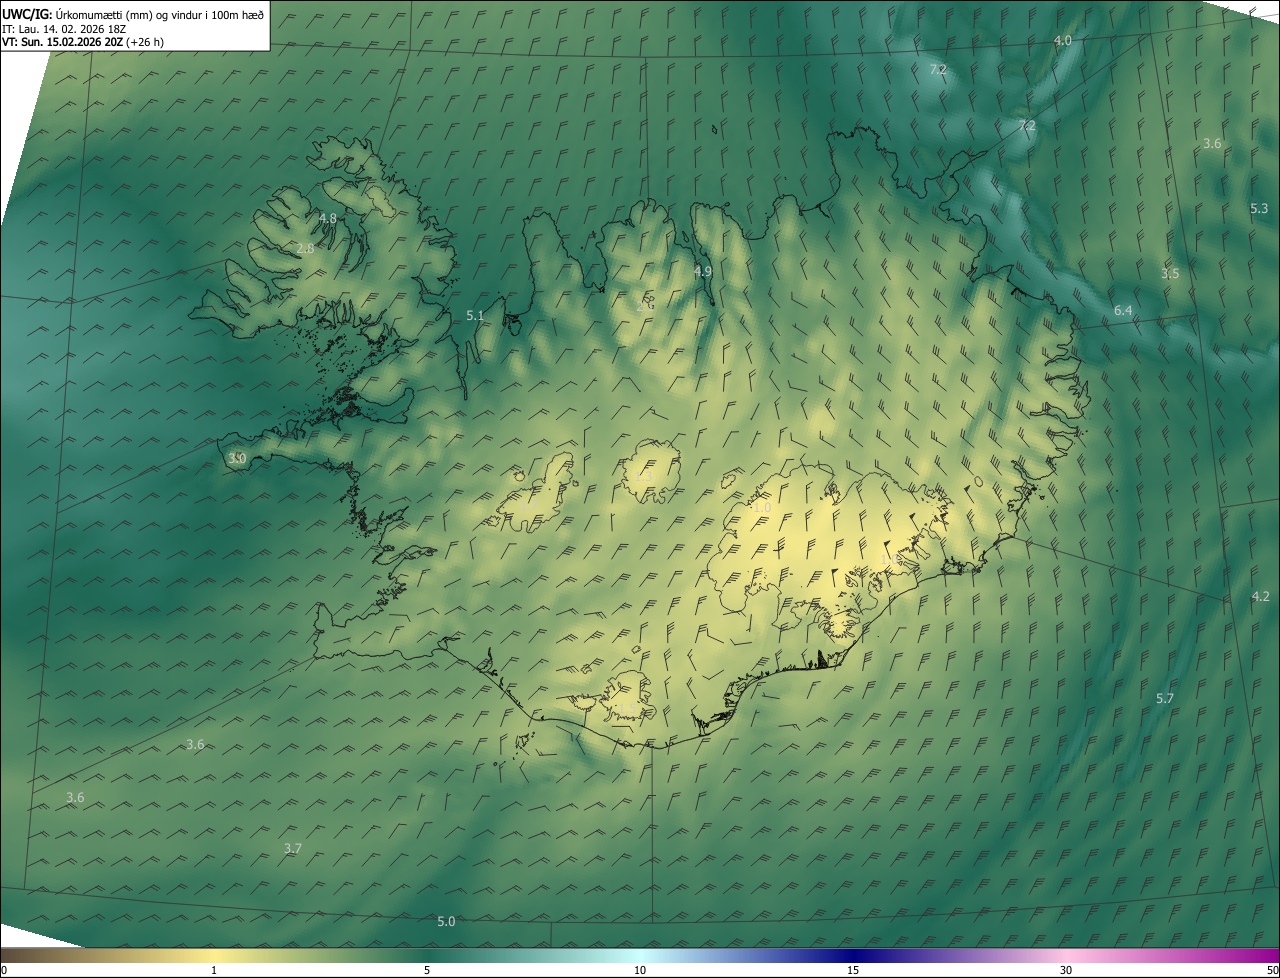
Task: Click the 4.9 value label on the map
Action: point(703,272)
